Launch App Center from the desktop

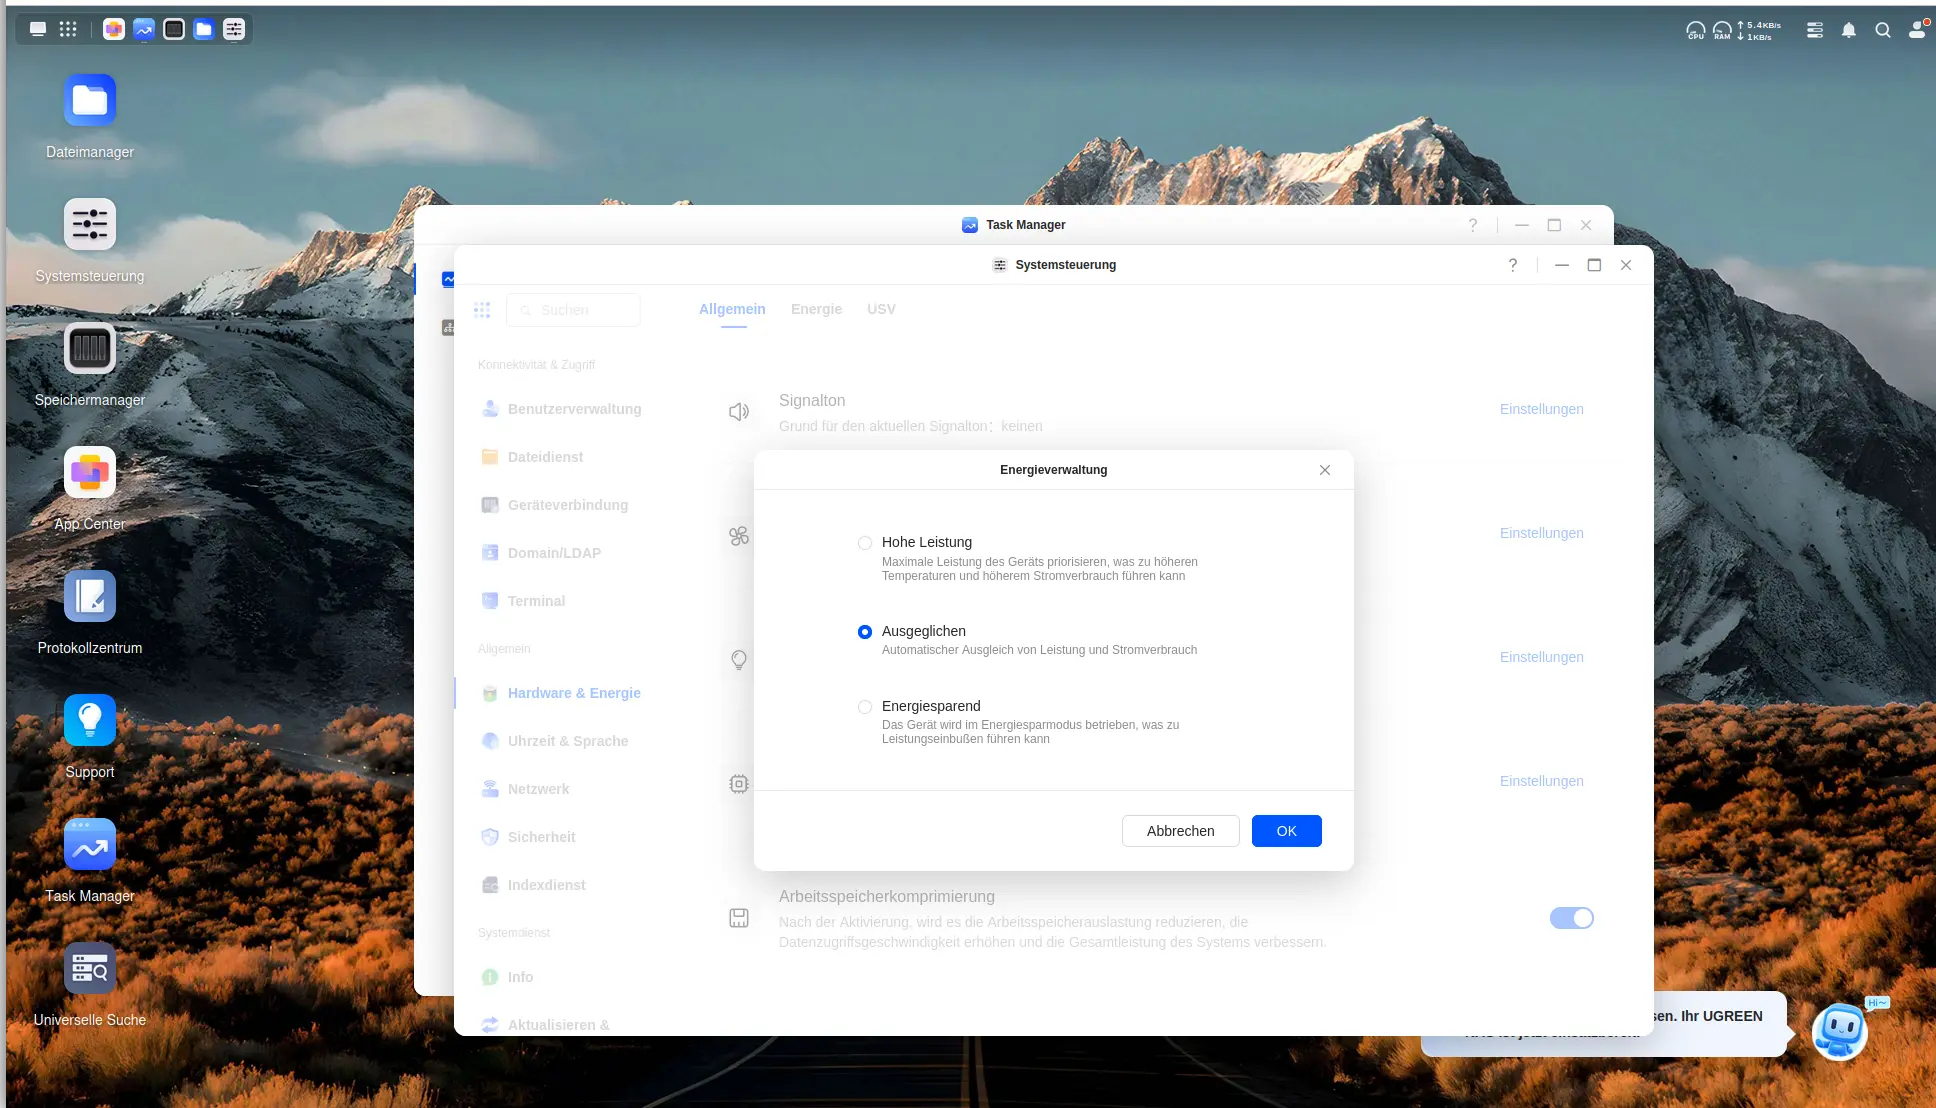[x=90, y=473]
